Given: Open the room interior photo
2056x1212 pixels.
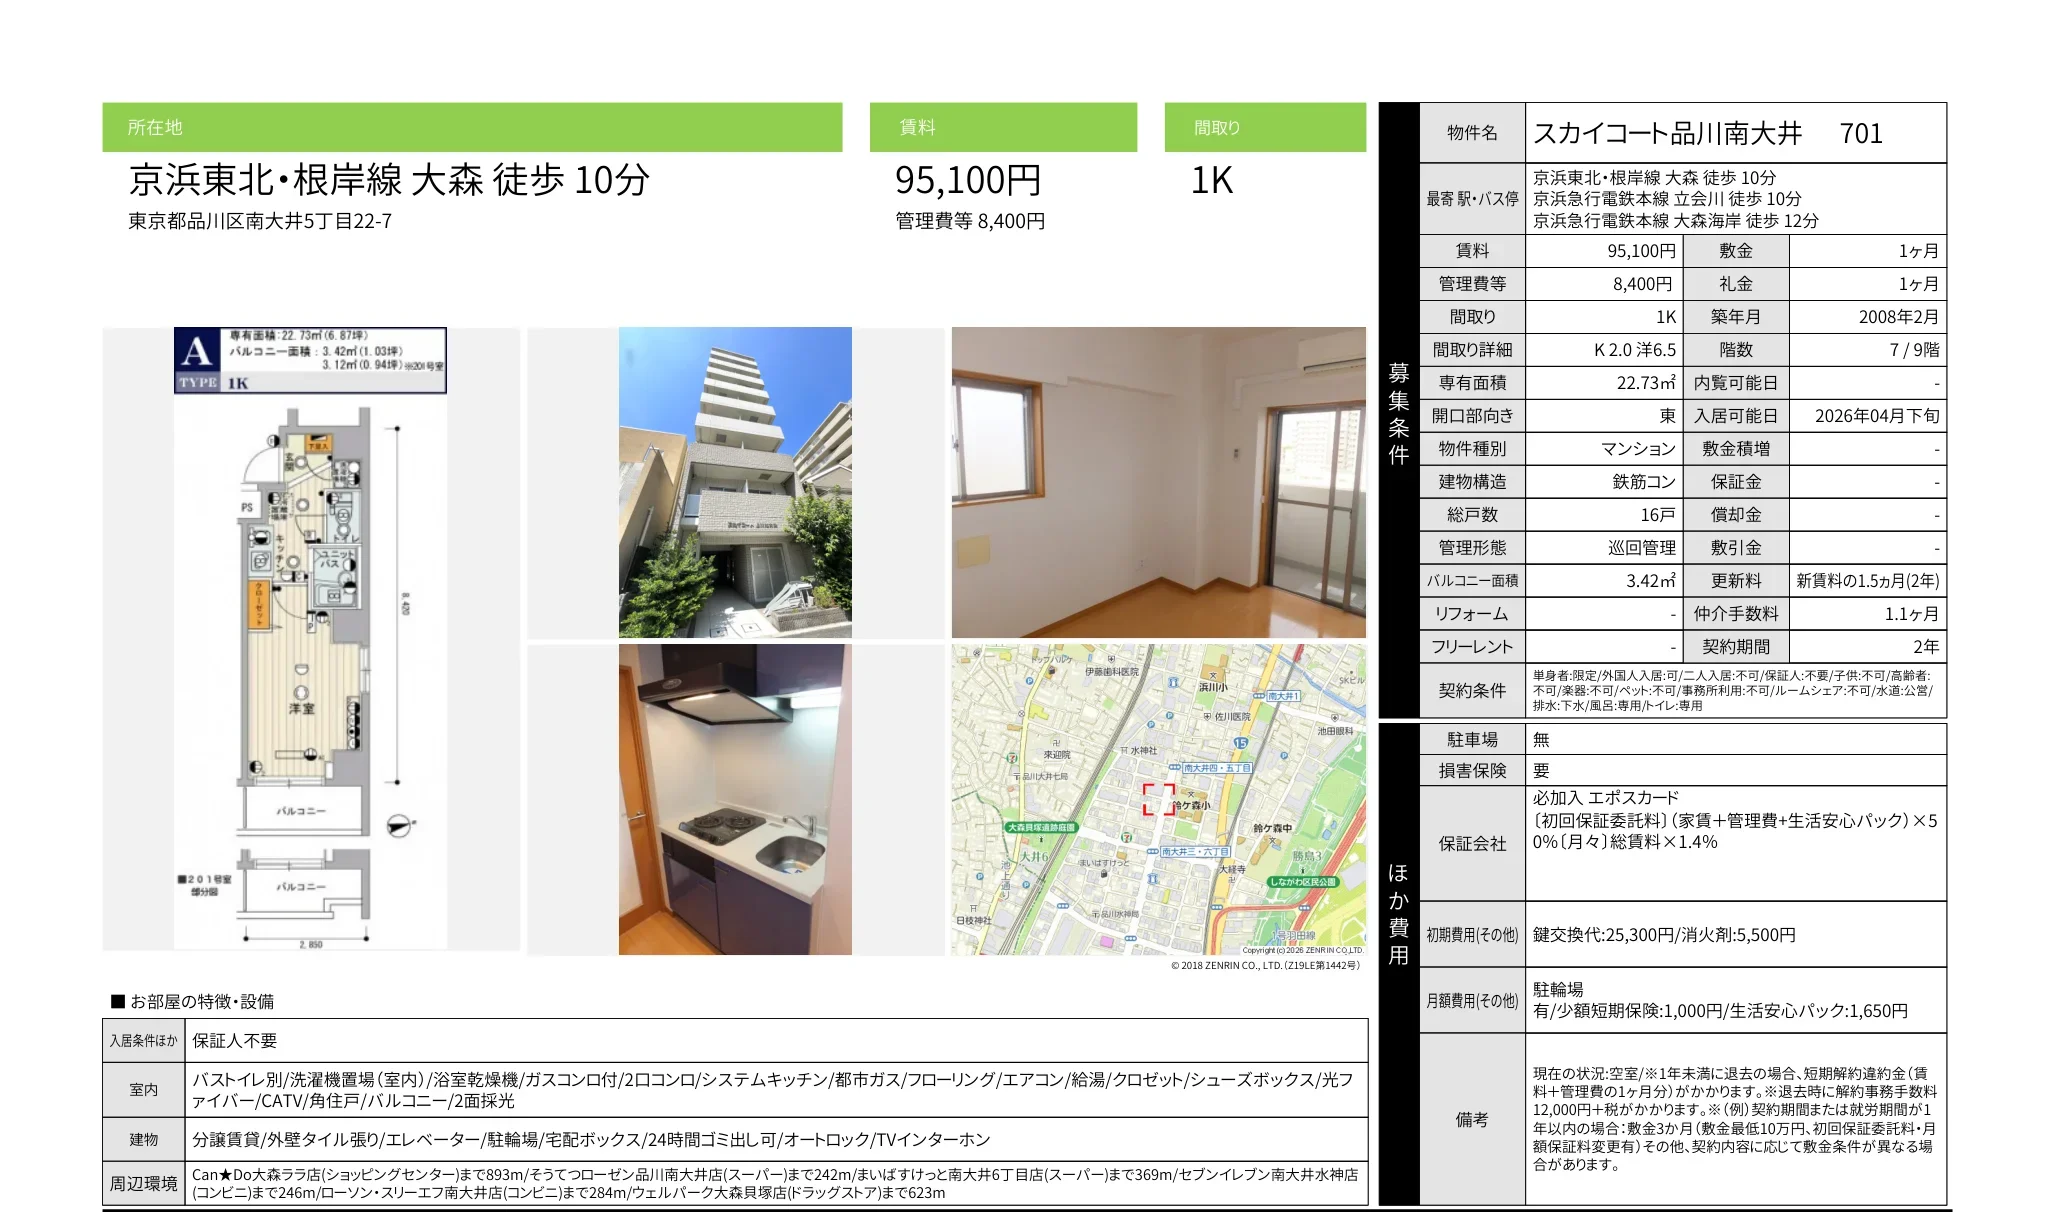Looking at the screenshot, I should [x=1158, y=482].
